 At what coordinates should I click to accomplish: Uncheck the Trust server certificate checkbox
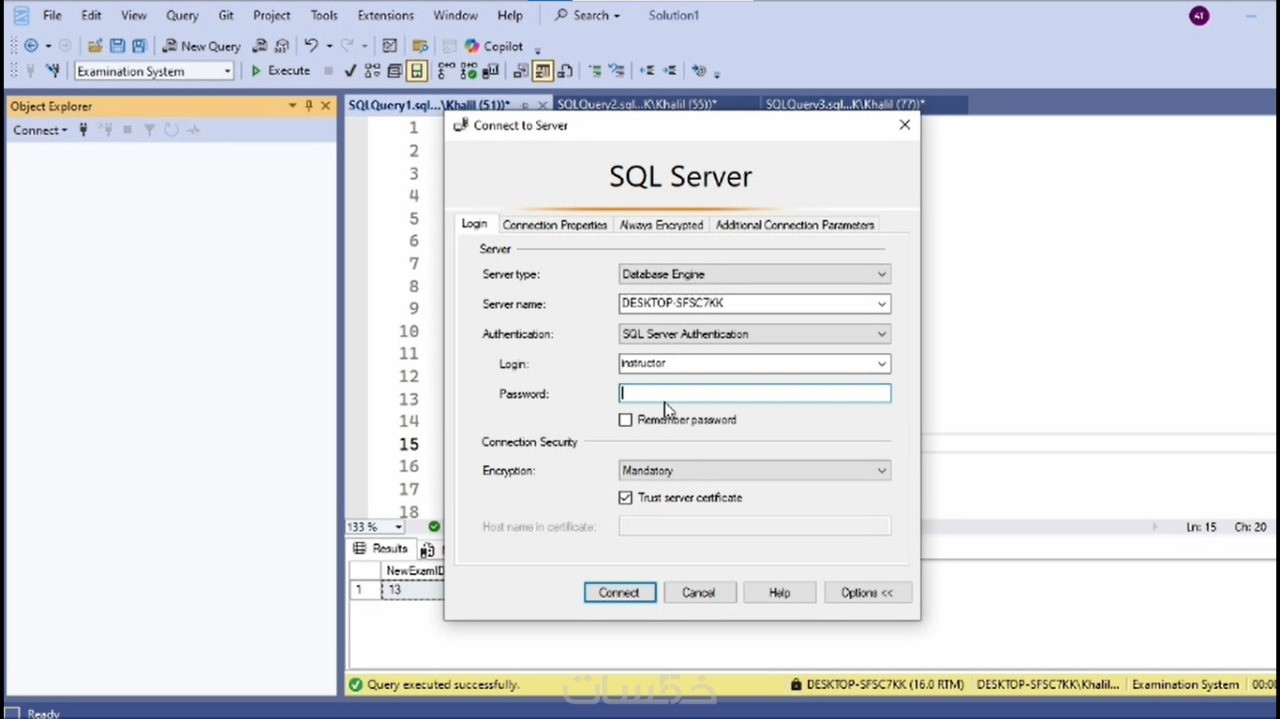[x=626, y=497]
